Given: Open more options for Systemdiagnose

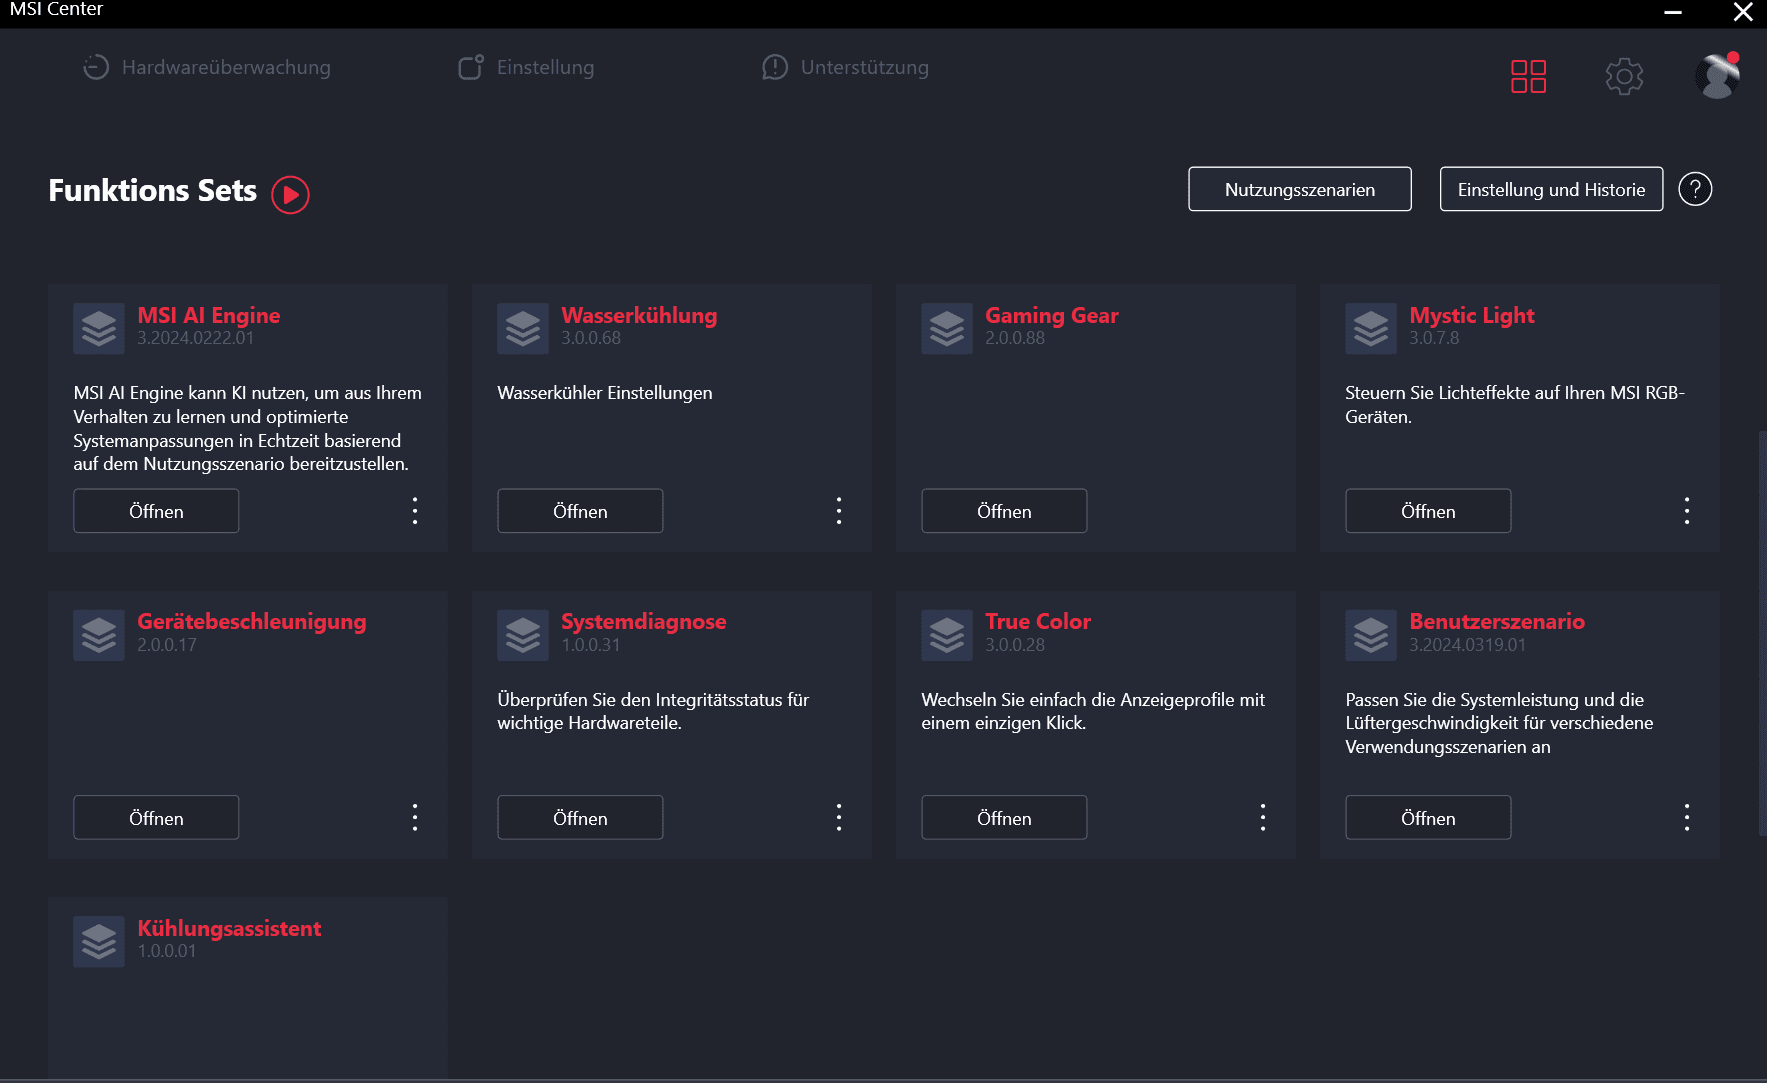Looking at the screenshot, I should (x=839, y=818).
